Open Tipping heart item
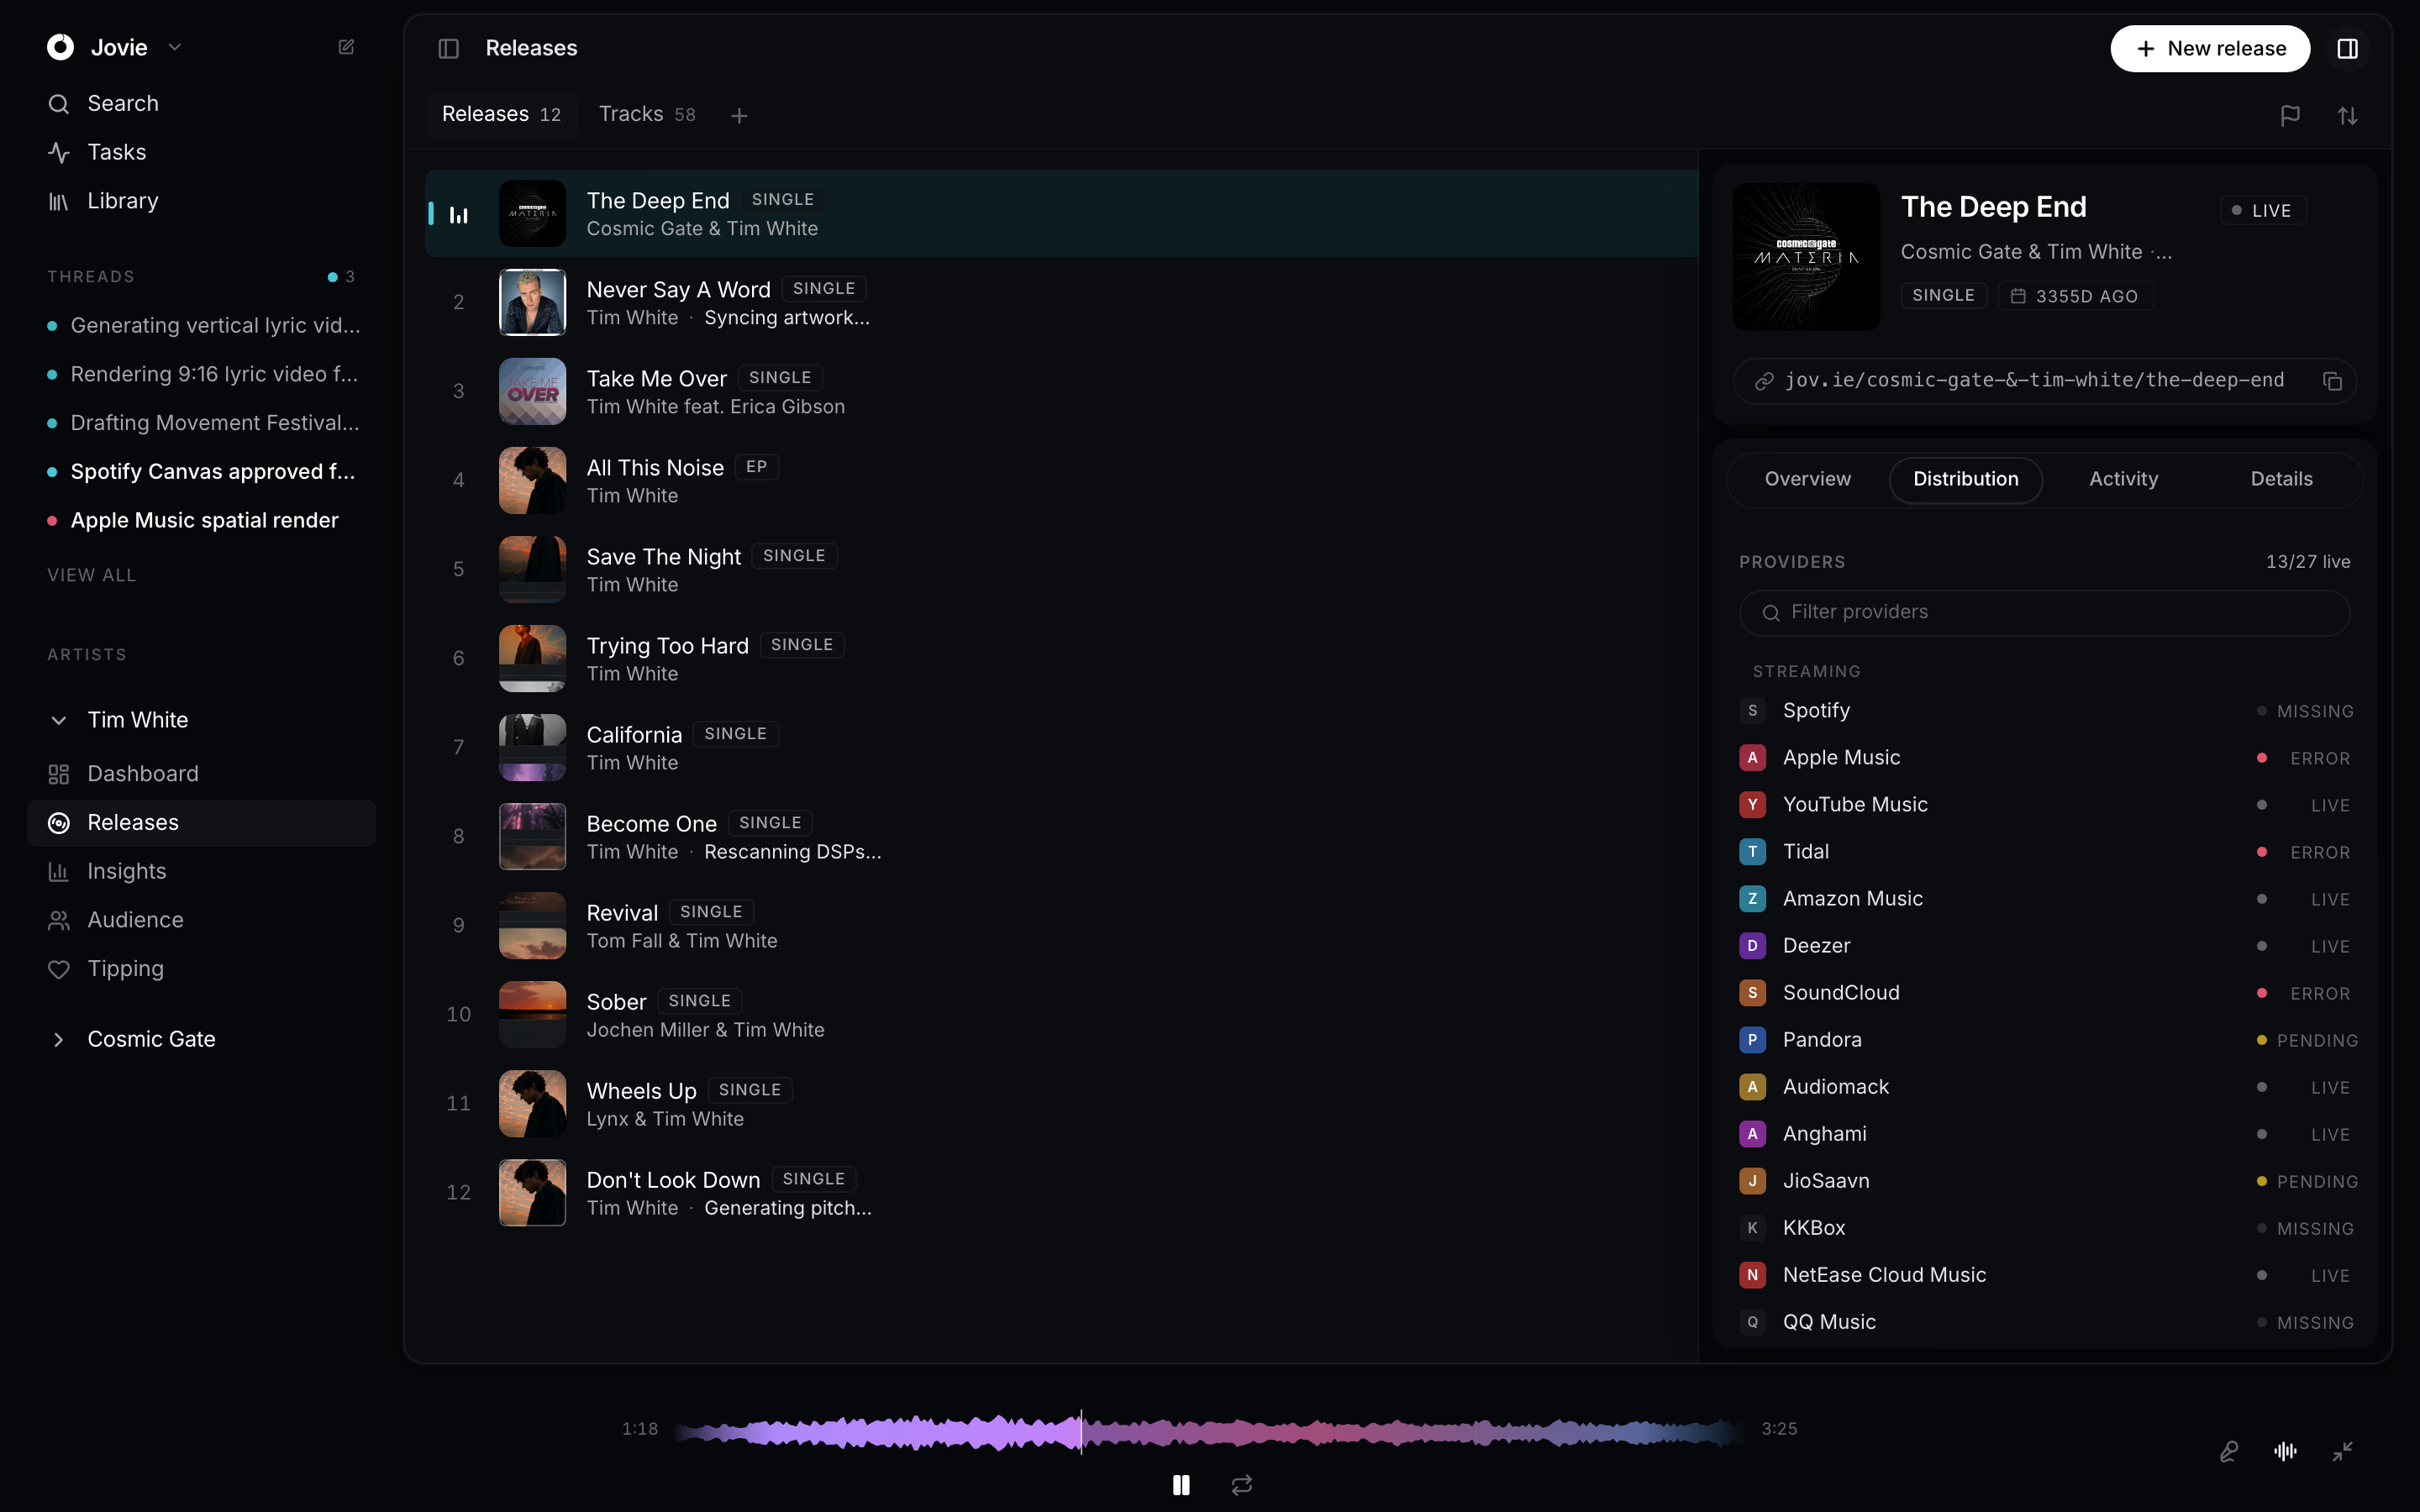This screenshot has width=2420, height=1512. 201,969
